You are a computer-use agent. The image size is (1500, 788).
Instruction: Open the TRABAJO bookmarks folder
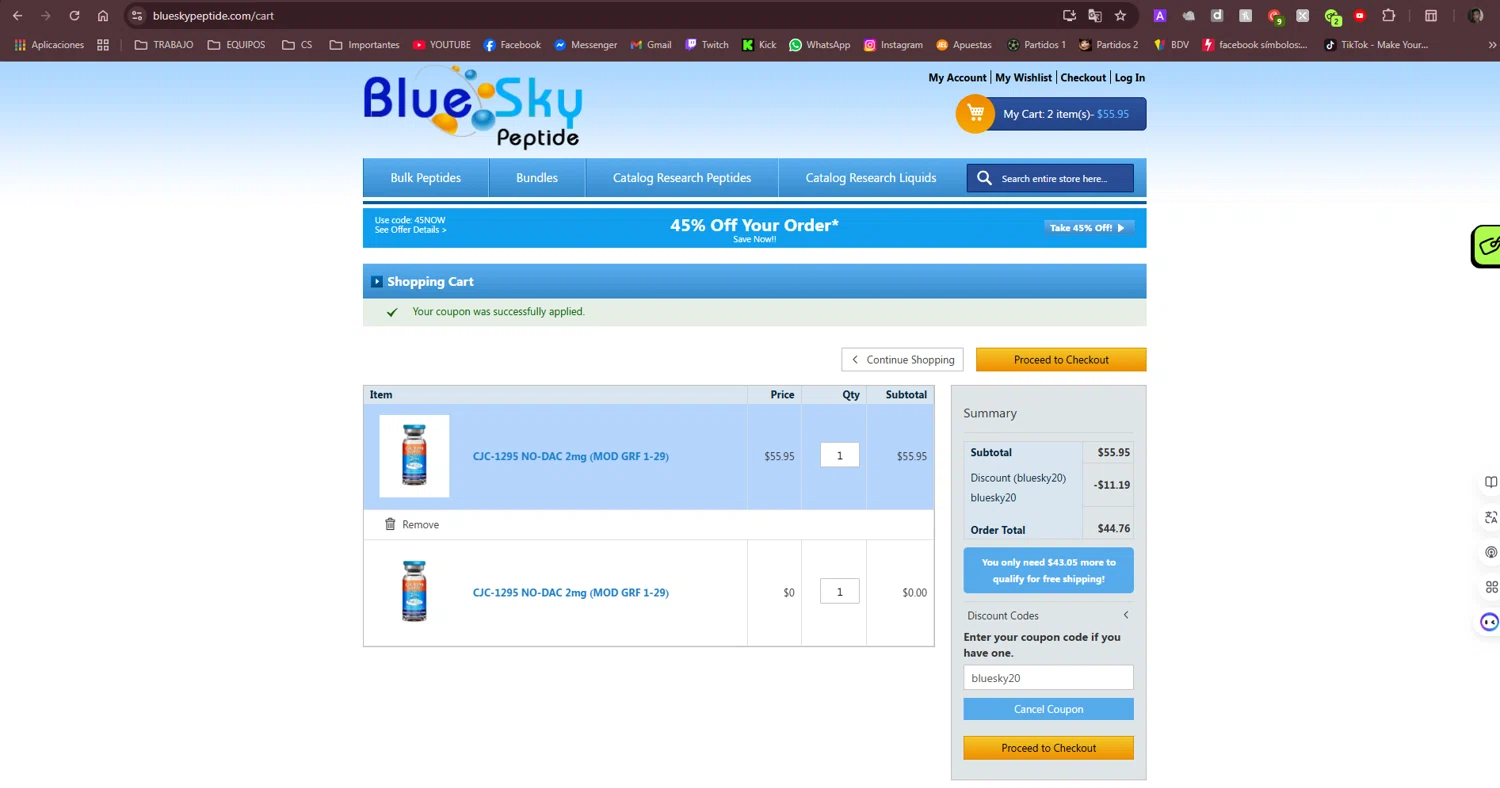(164, 44)
